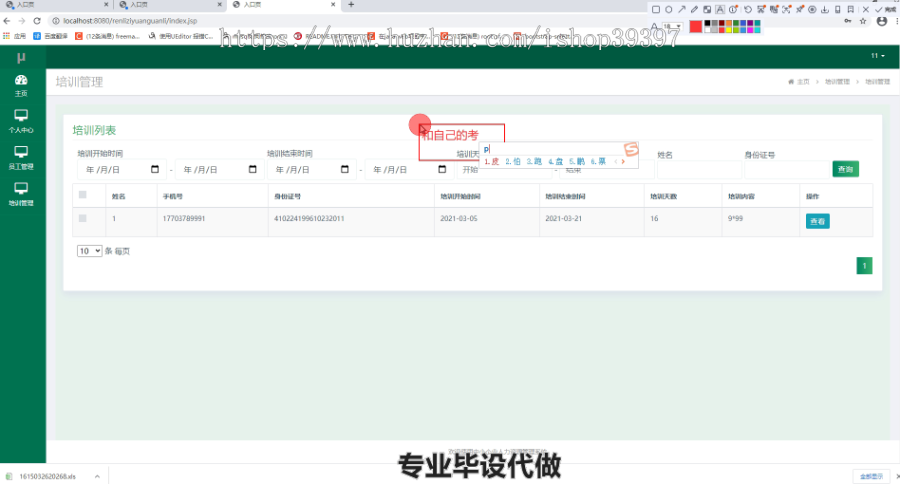Download screenshot to file
Image resolution: width=900 pixels, height=484 pixels.
[x=825, y=9]
